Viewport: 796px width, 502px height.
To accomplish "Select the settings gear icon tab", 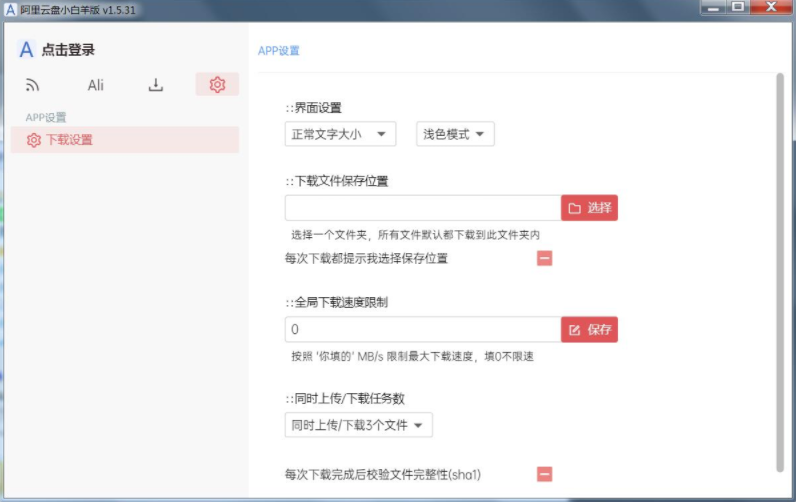I will [x=217, y=85].
